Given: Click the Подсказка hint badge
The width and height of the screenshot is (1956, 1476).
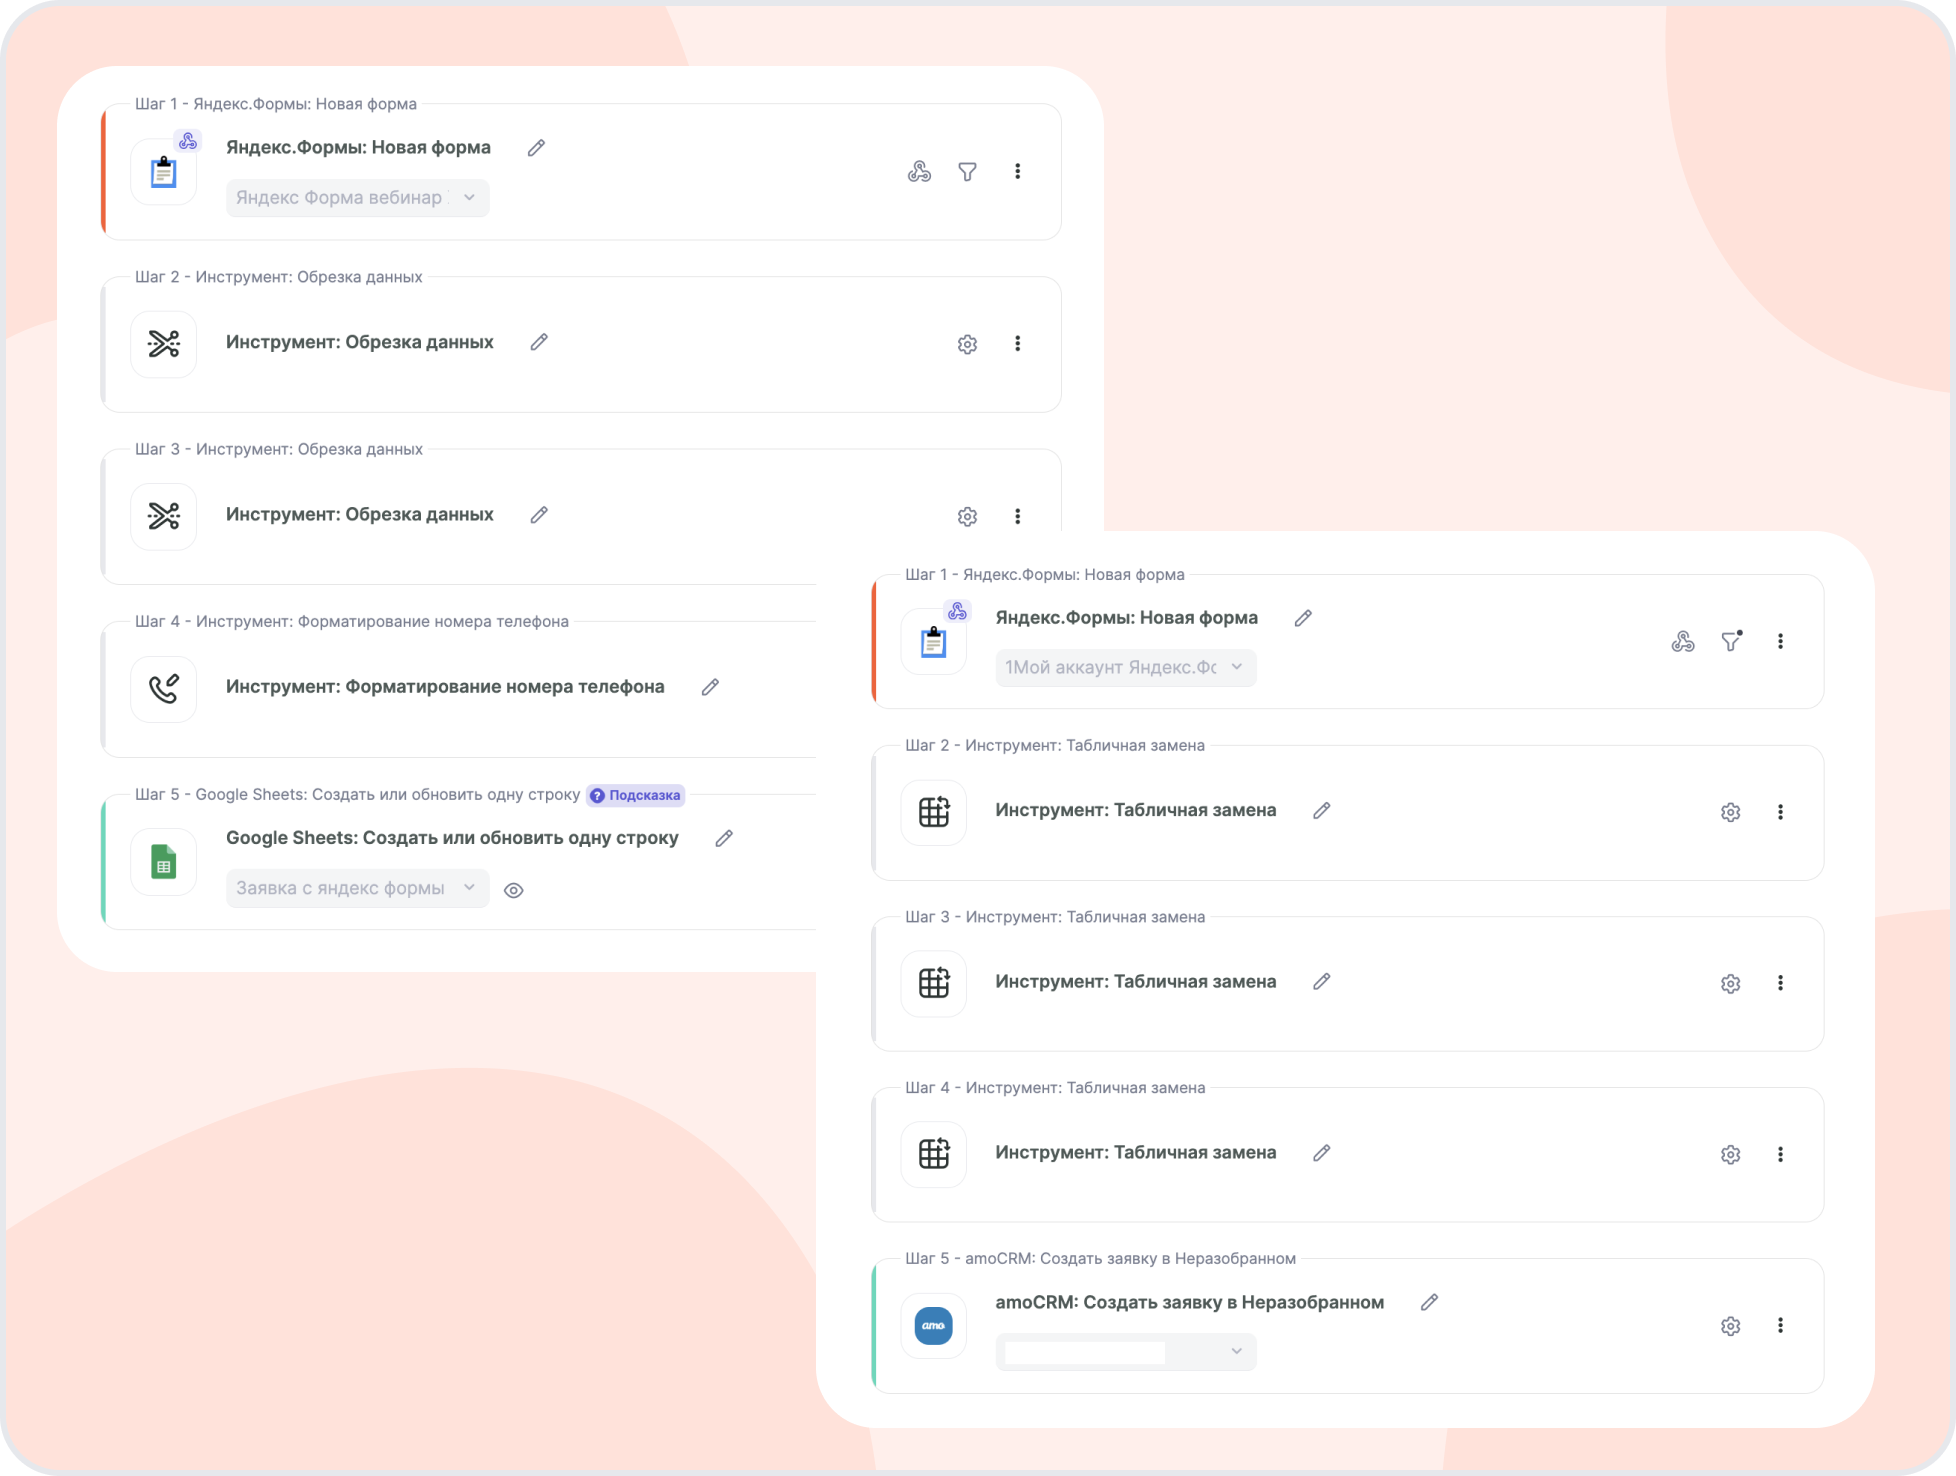Looking at the screenshot, I should pos(635,796).
